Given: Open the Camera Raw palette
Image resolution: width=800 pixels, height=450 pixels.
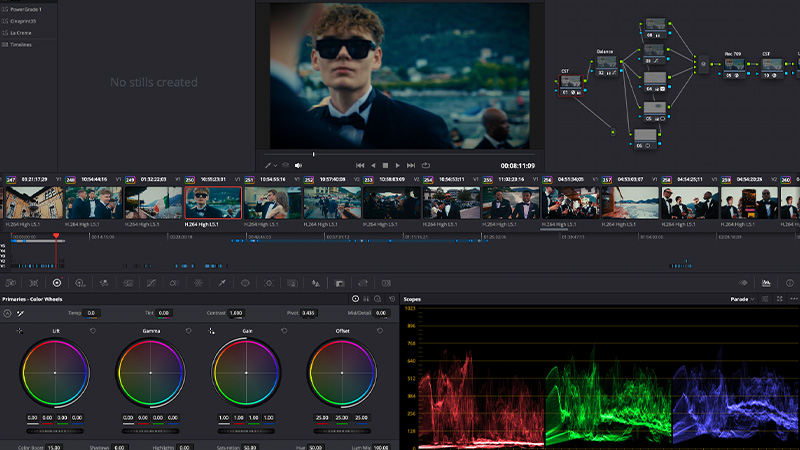Looking at the screenshot, I should [10, 283].
